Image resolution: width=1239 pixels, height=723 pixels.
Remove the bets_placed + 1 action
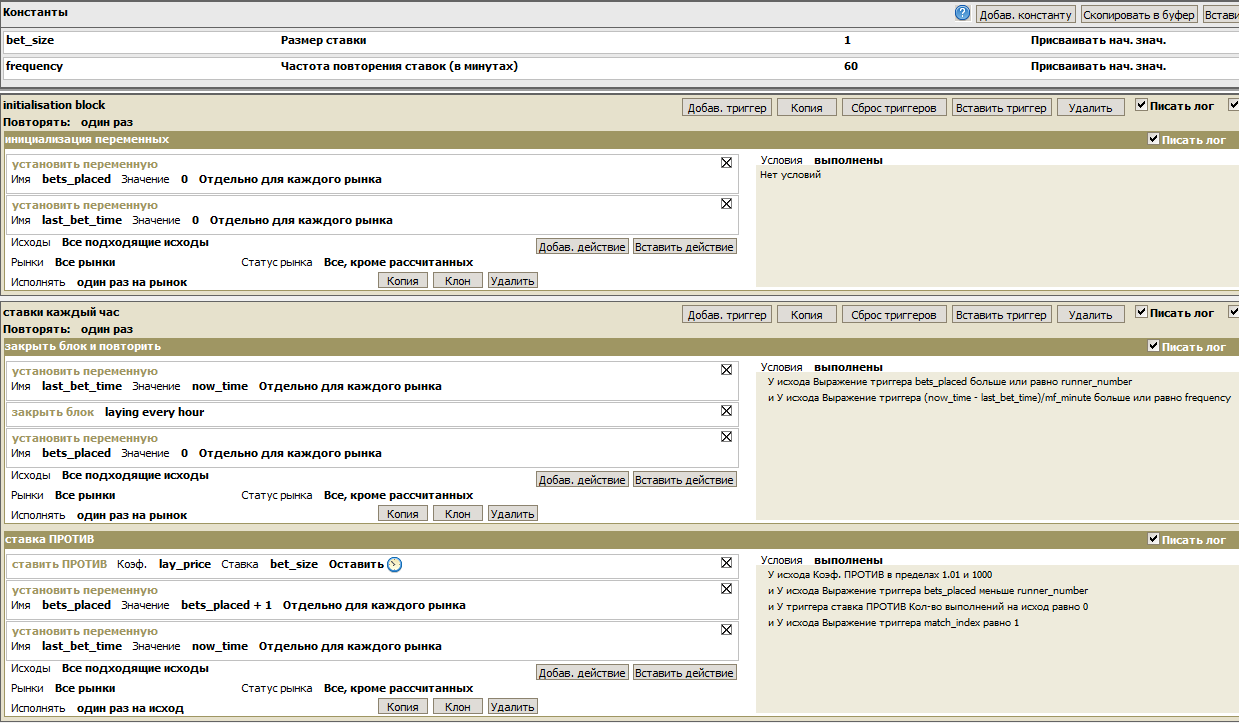726,588
